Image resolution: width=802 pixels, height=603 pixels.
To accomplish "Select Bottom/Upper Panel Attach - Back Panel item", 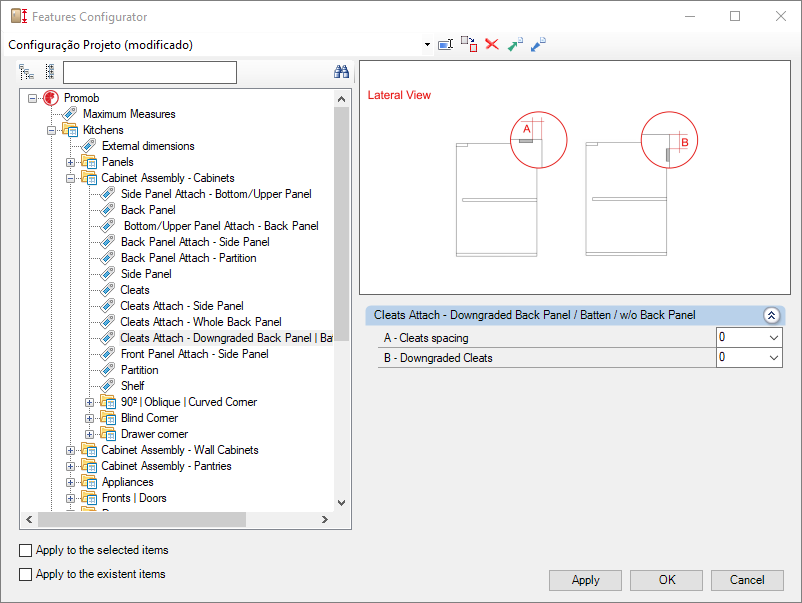I will 221,226.
